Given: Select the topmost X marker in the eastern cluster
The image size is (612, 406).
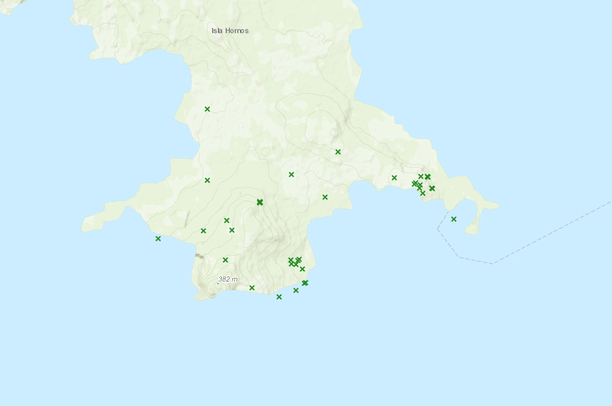Looking at the screenshot, I should click(x=427, y=176).
